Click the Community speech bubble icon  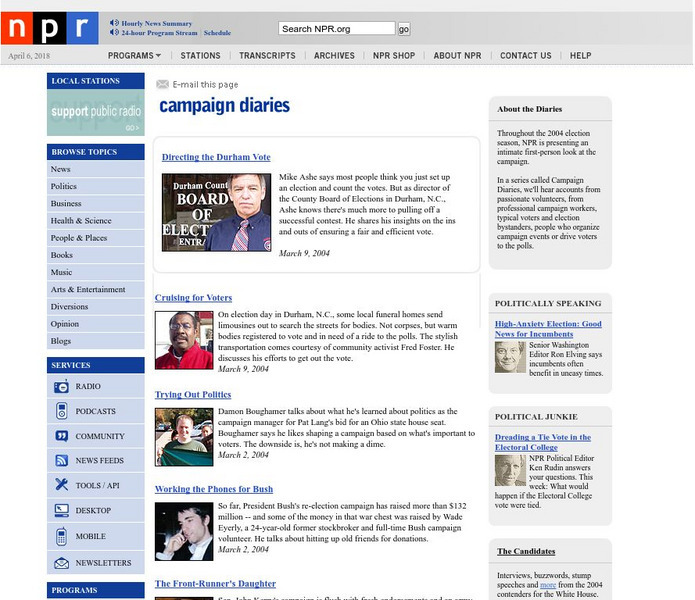(62, 436)
